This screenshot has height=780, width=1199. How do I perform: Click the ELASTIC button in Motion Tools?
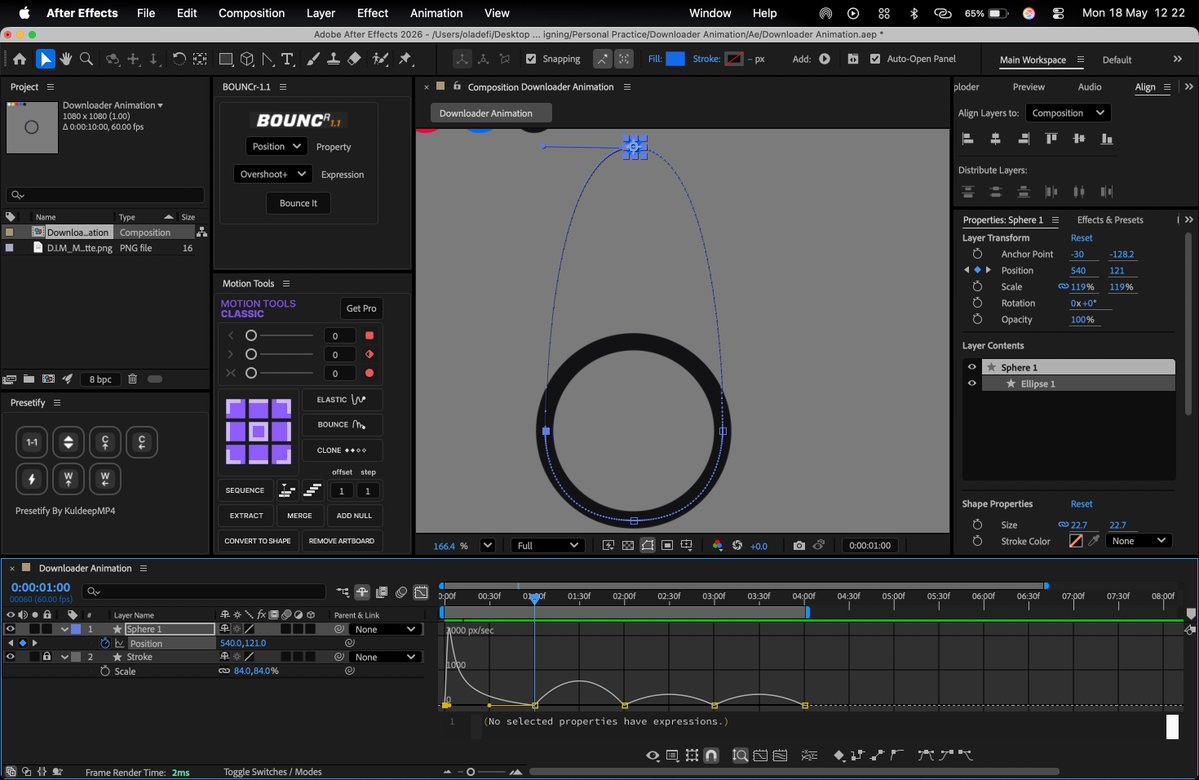coord(342,399)
